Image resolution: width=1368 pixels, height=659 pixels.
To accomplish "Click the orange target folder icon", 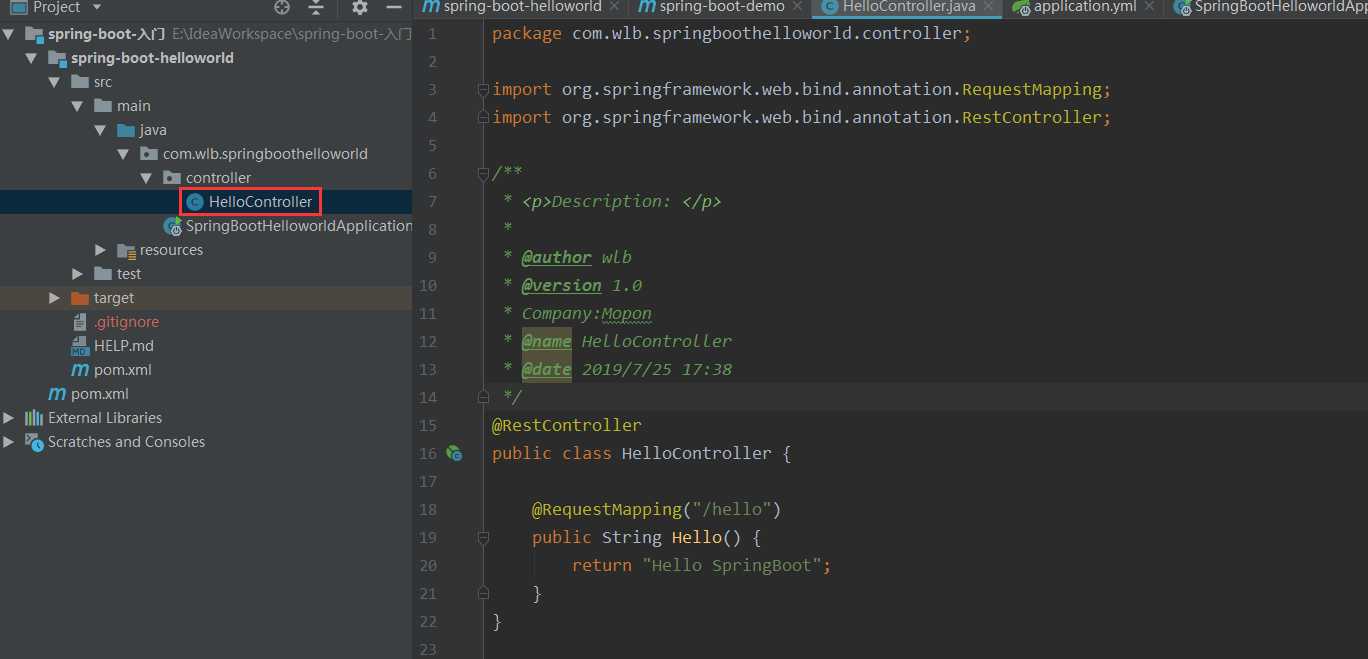I will tap(80, 298).
